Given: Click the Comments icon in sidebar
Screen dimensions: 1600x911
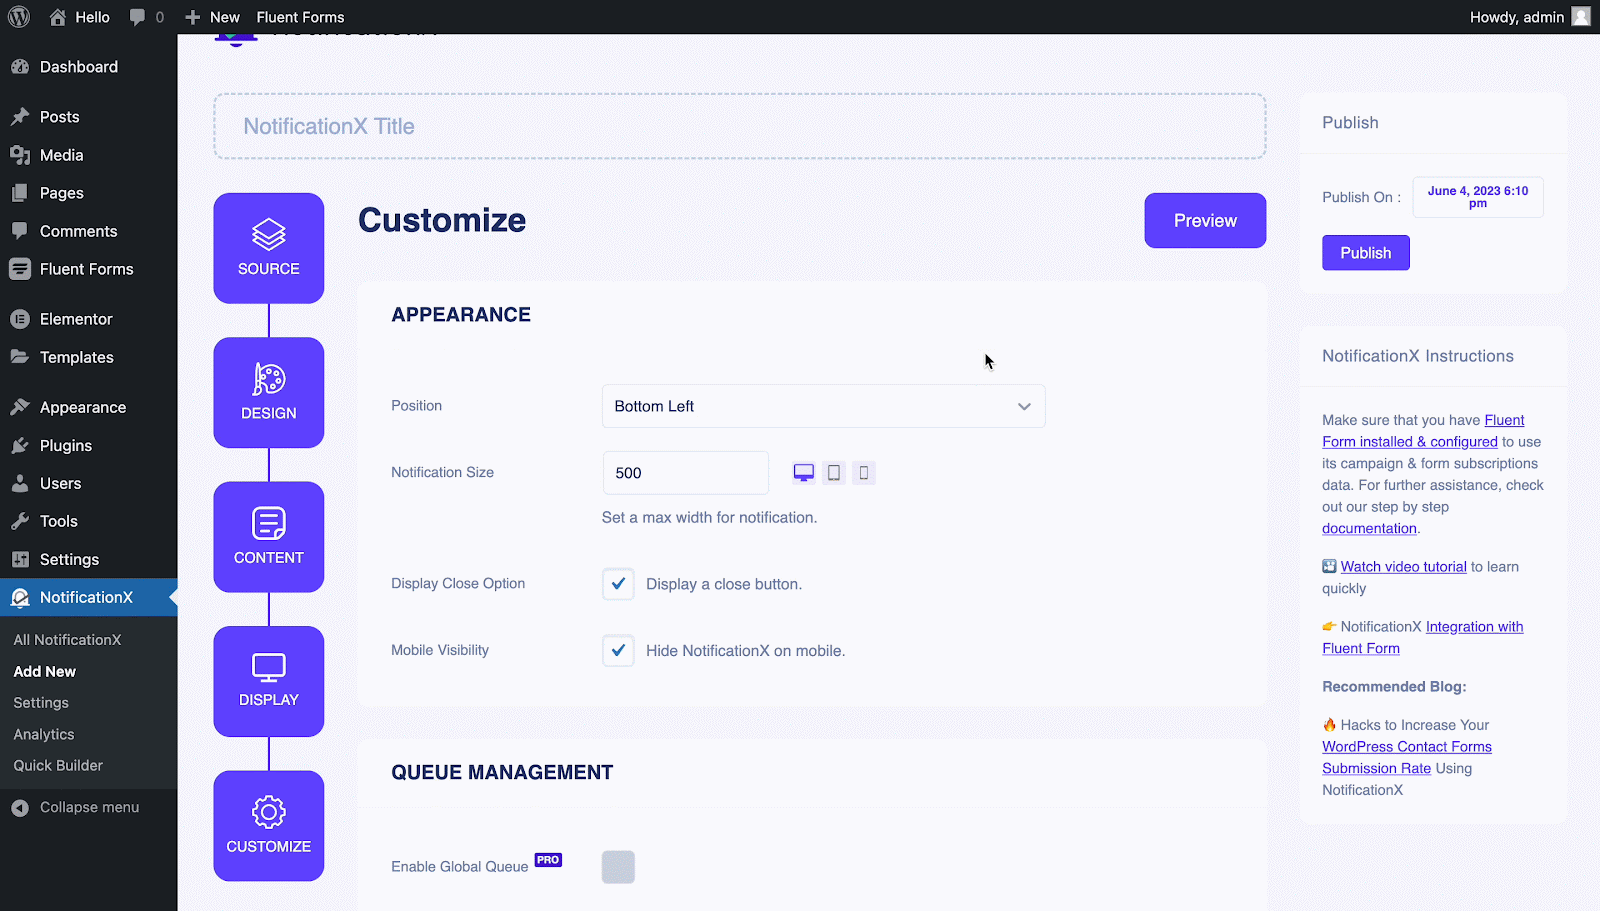Looking at the screenshot, I should (20, 231).
